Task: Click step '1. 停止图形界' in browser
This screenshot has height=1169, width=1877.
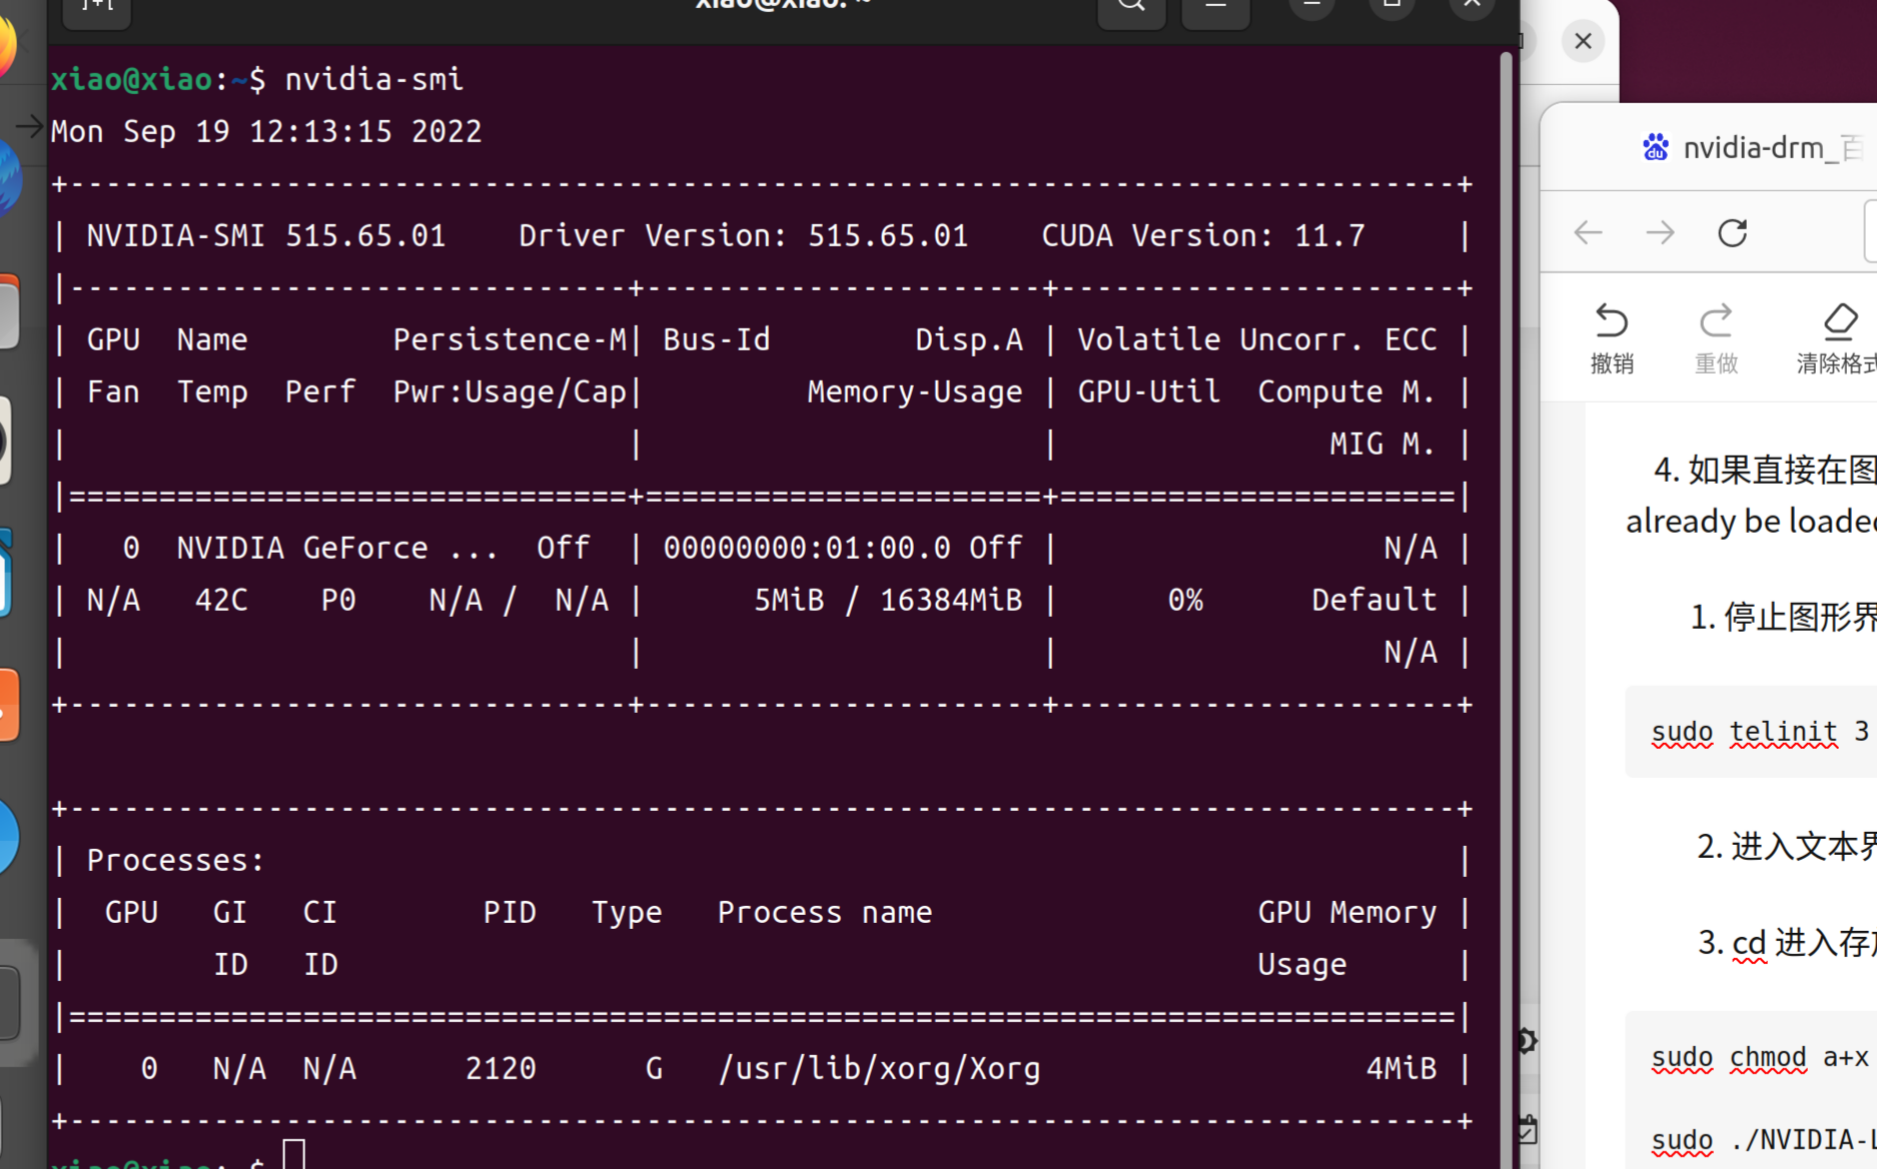Action: pos(1784,617)
